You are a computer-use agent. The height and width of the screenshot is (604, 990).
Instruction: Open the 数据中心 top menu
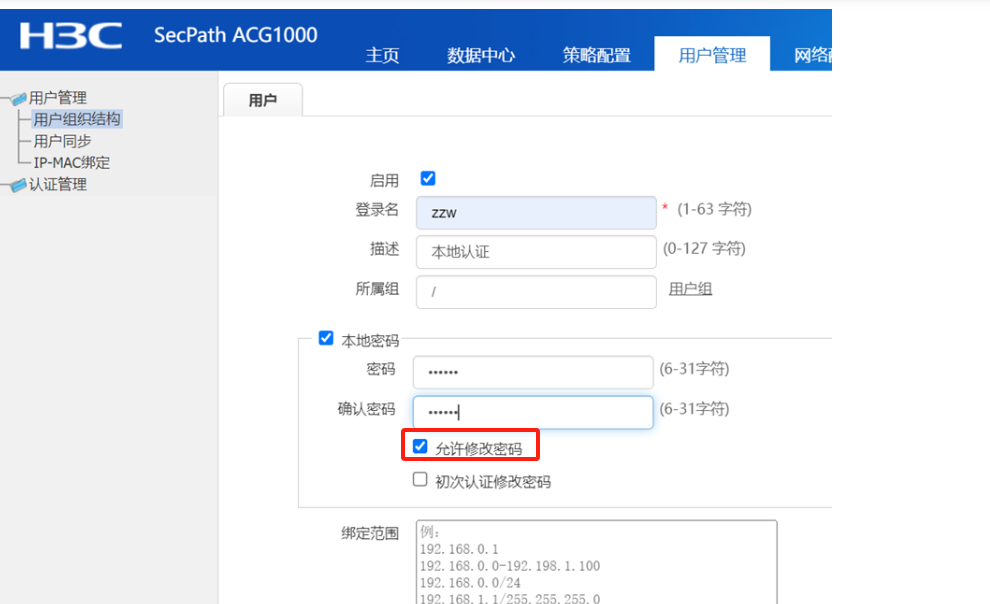tap(481, 56)
